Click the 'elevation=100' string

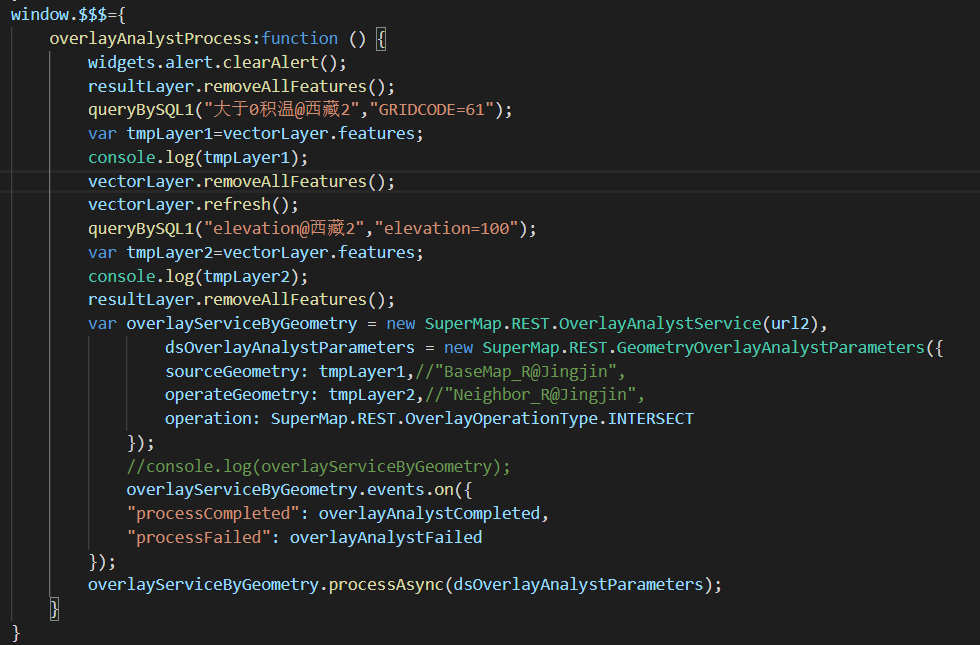point(446,229)
